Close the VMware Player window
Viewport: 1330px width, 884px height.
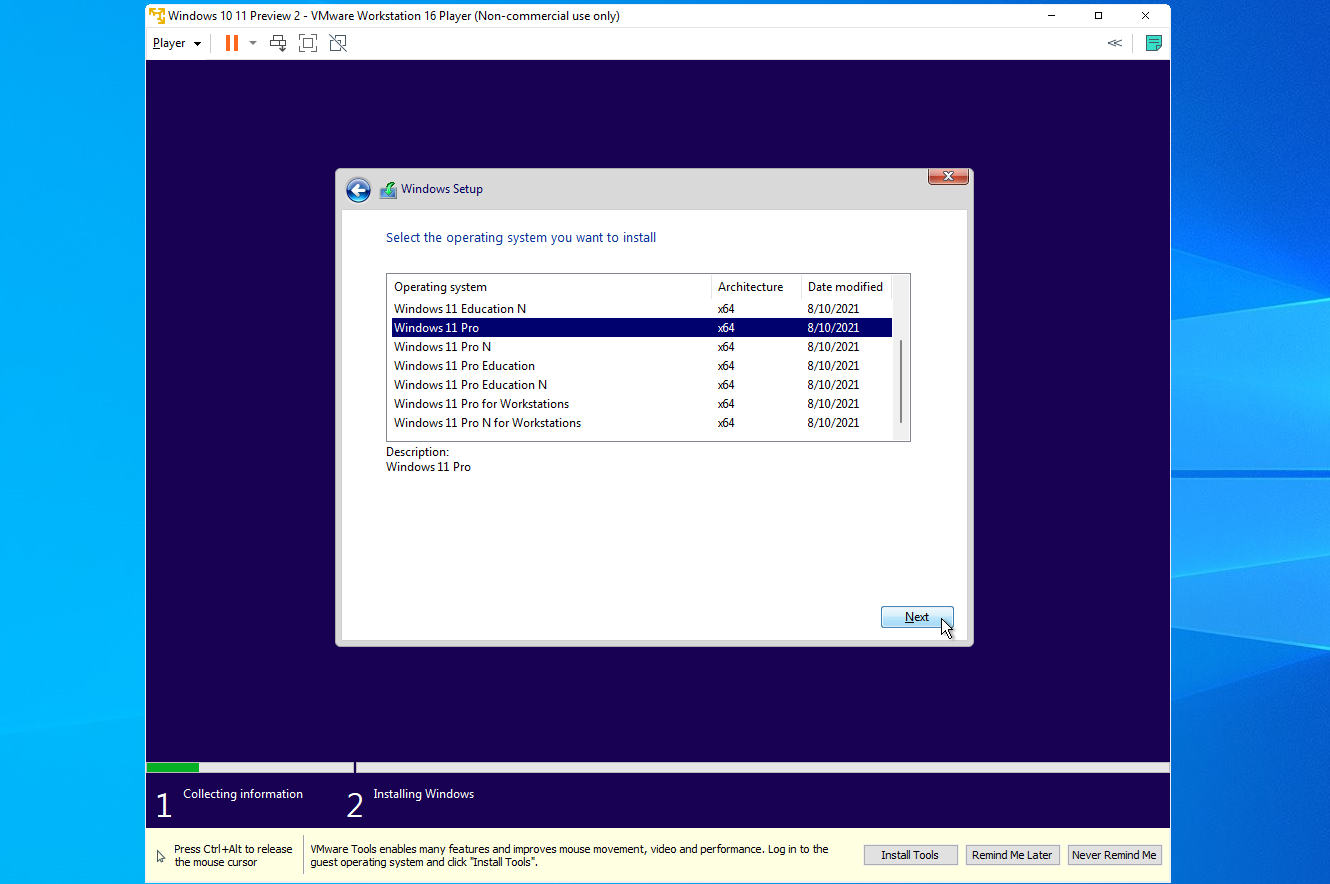click(1145, 15)
